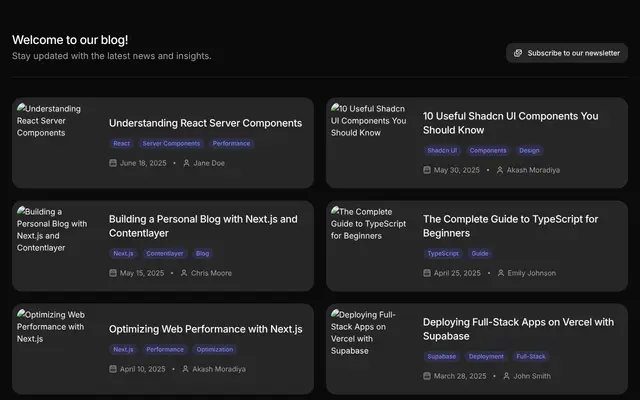
Task: Select the Components tag on Shadcn card
Action: pos(488,151)
